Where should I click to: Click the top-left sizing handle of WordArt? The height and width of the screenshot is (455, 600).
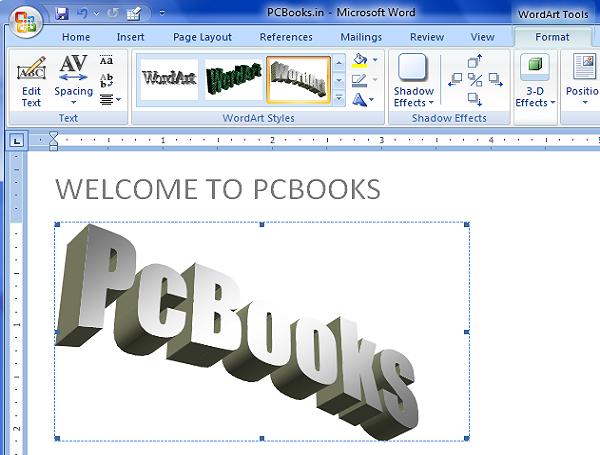point(57,224)
